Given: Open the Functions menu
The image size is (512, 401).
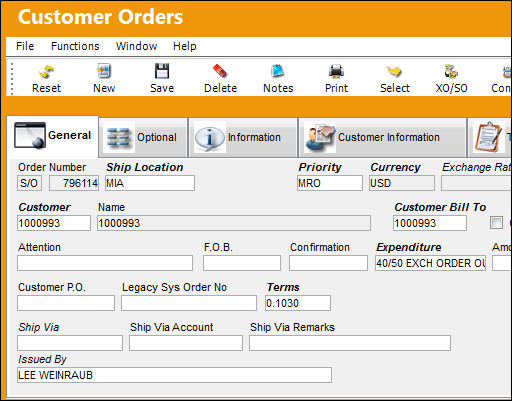Looking at the screenshot, I should click(75, 46).
